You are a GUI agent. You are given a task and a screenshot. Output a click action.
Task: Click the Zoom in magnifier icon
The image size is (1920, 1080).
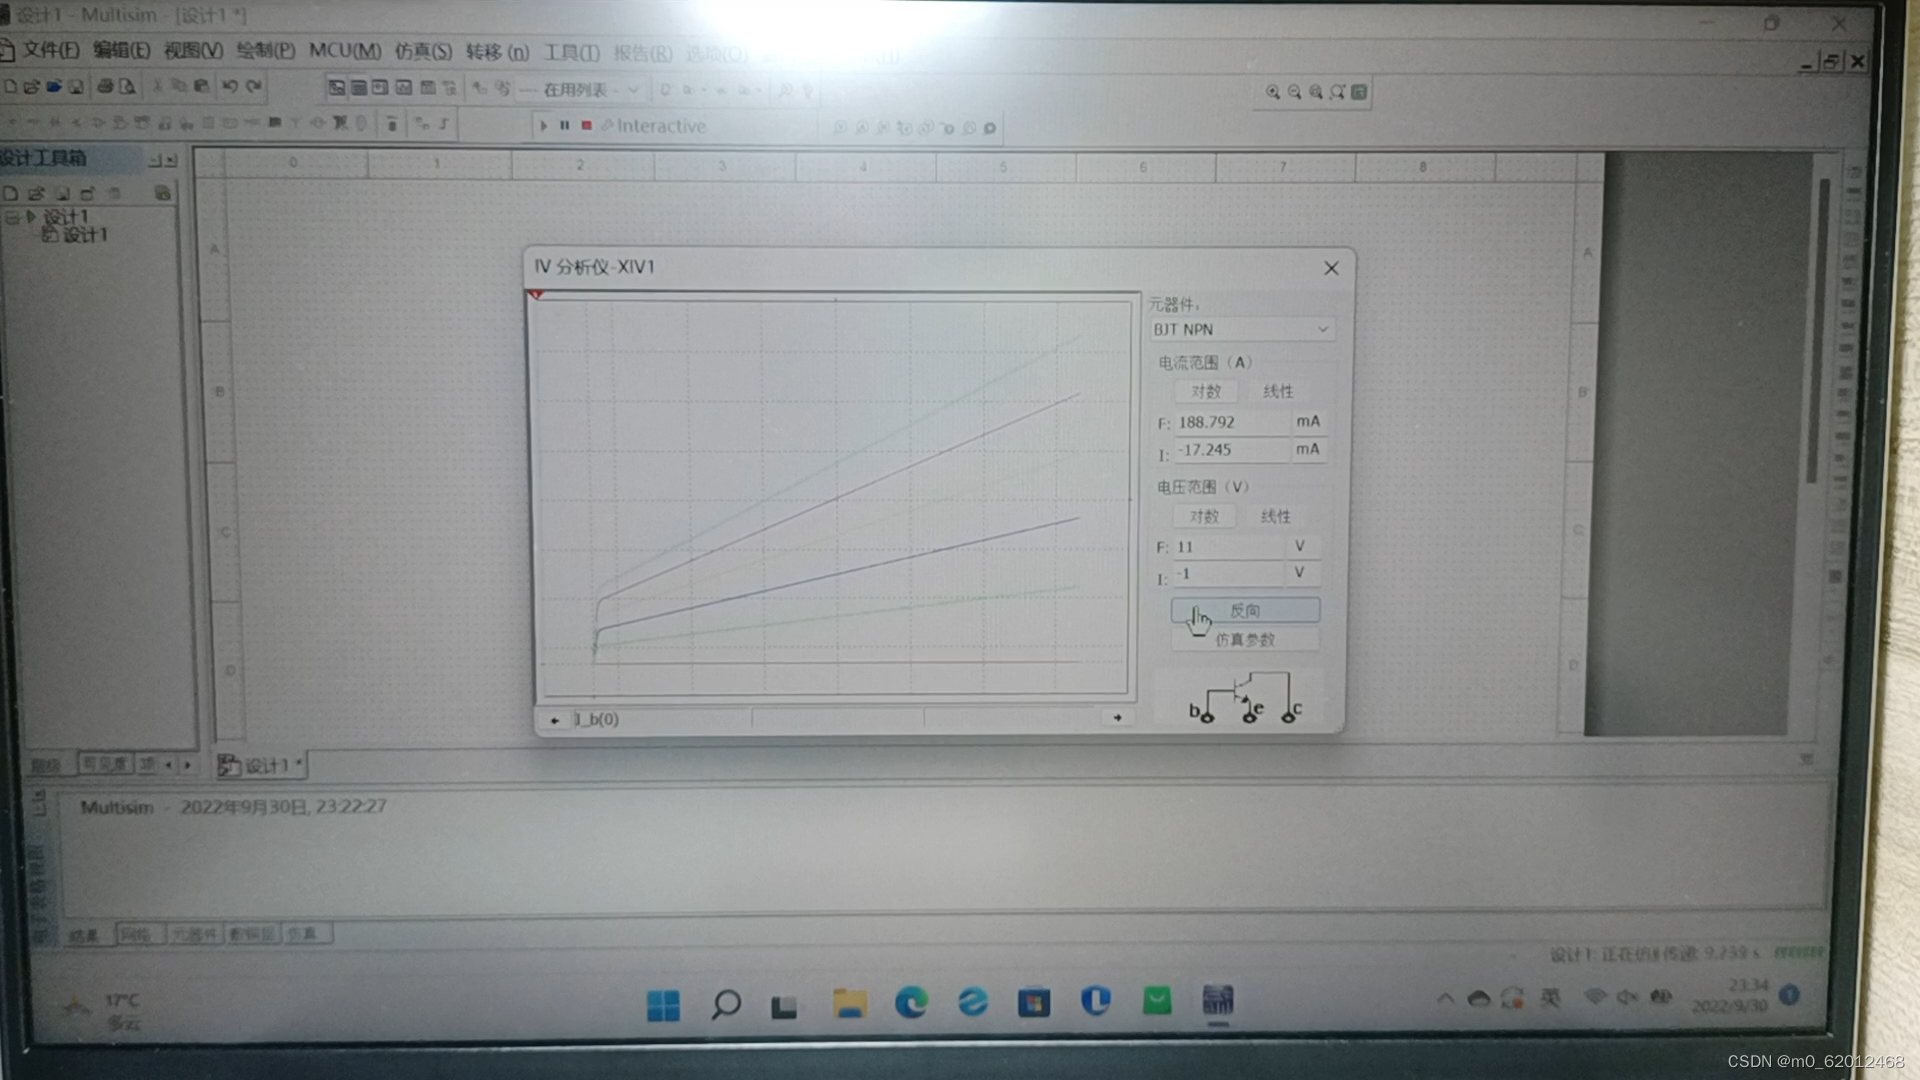coord(1273,92)
